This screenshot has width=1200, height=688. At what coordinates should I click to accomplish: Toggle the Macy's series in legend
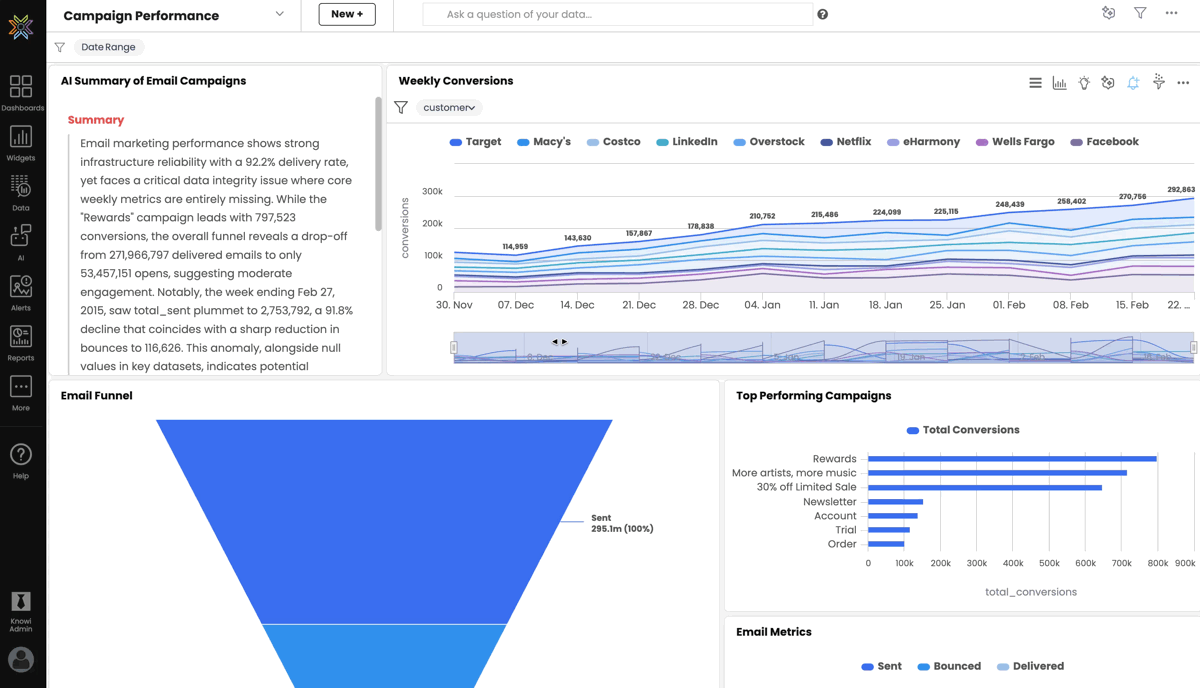pyautogui.click(x=543, y=142)
